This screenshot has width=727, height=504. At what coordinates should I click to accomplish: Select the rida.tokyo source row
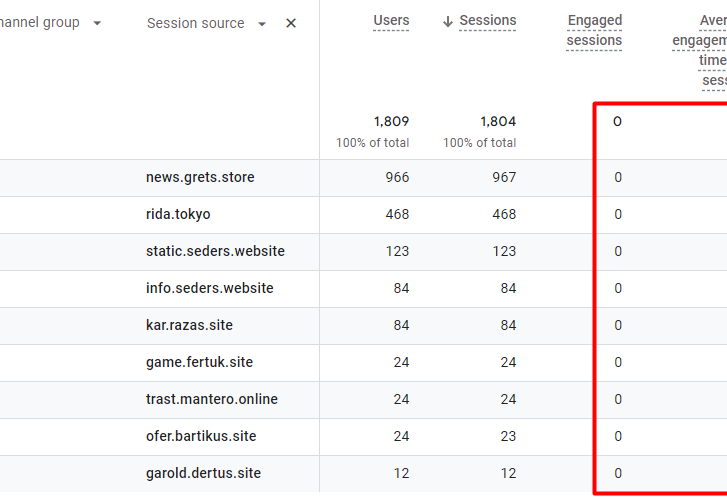pos(178,214)
